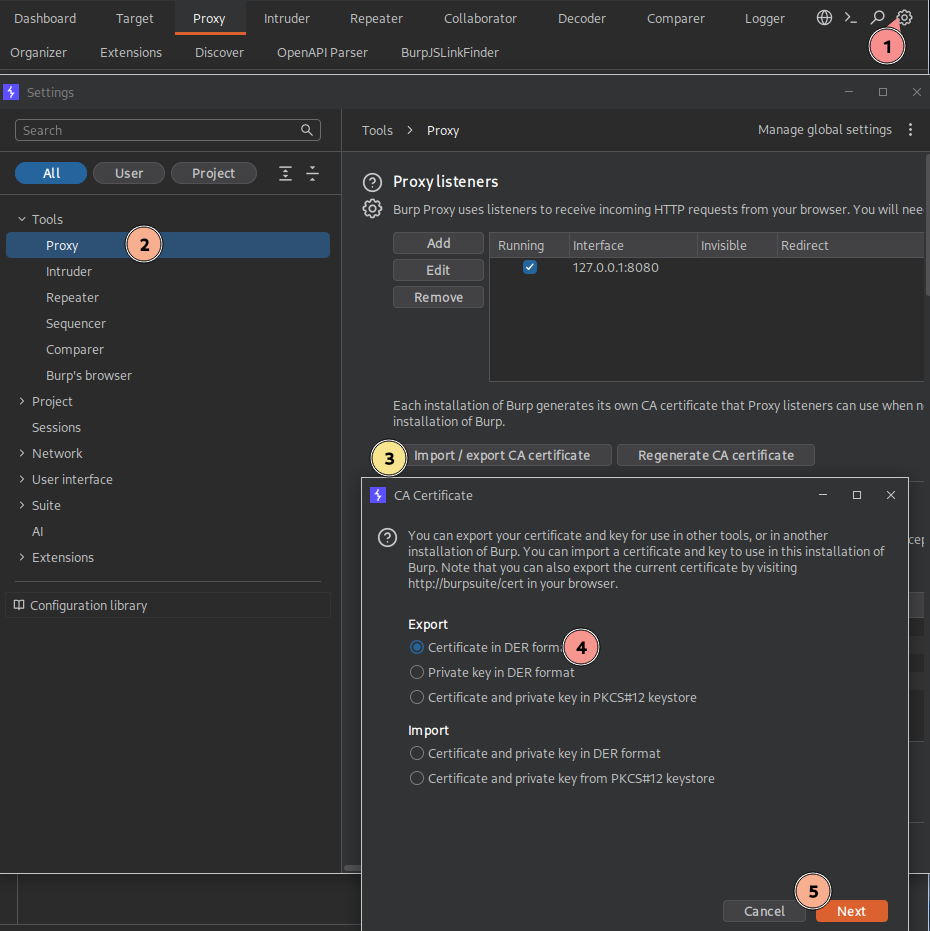Click Edit proxy listener button
930x931 pixels.
pos(438,270)
